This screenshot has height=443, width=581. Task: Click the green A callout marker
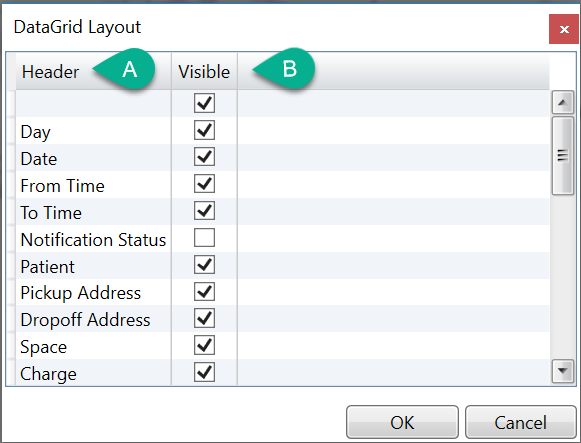coord(126,69)
